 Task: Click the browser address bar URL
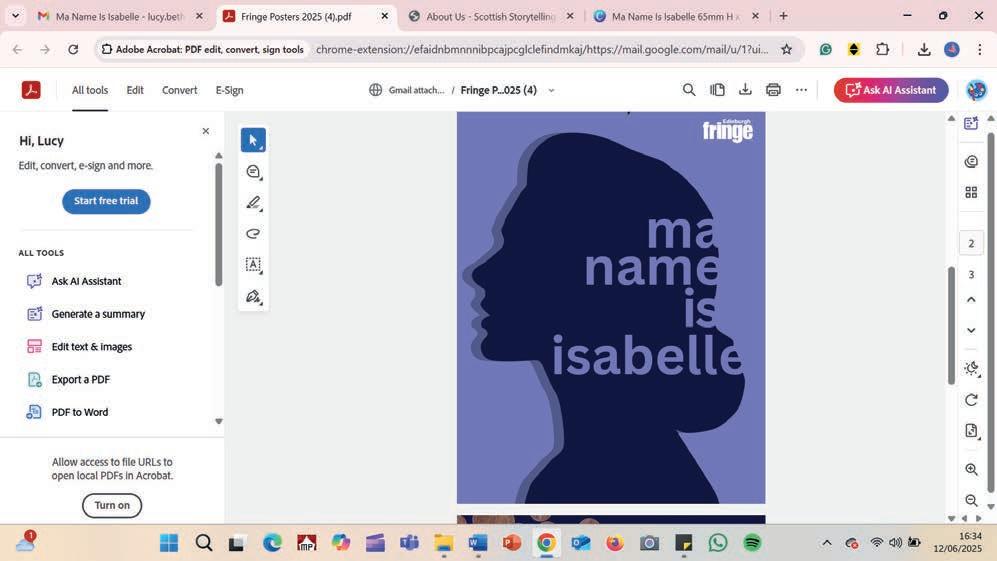pos(542,49)
